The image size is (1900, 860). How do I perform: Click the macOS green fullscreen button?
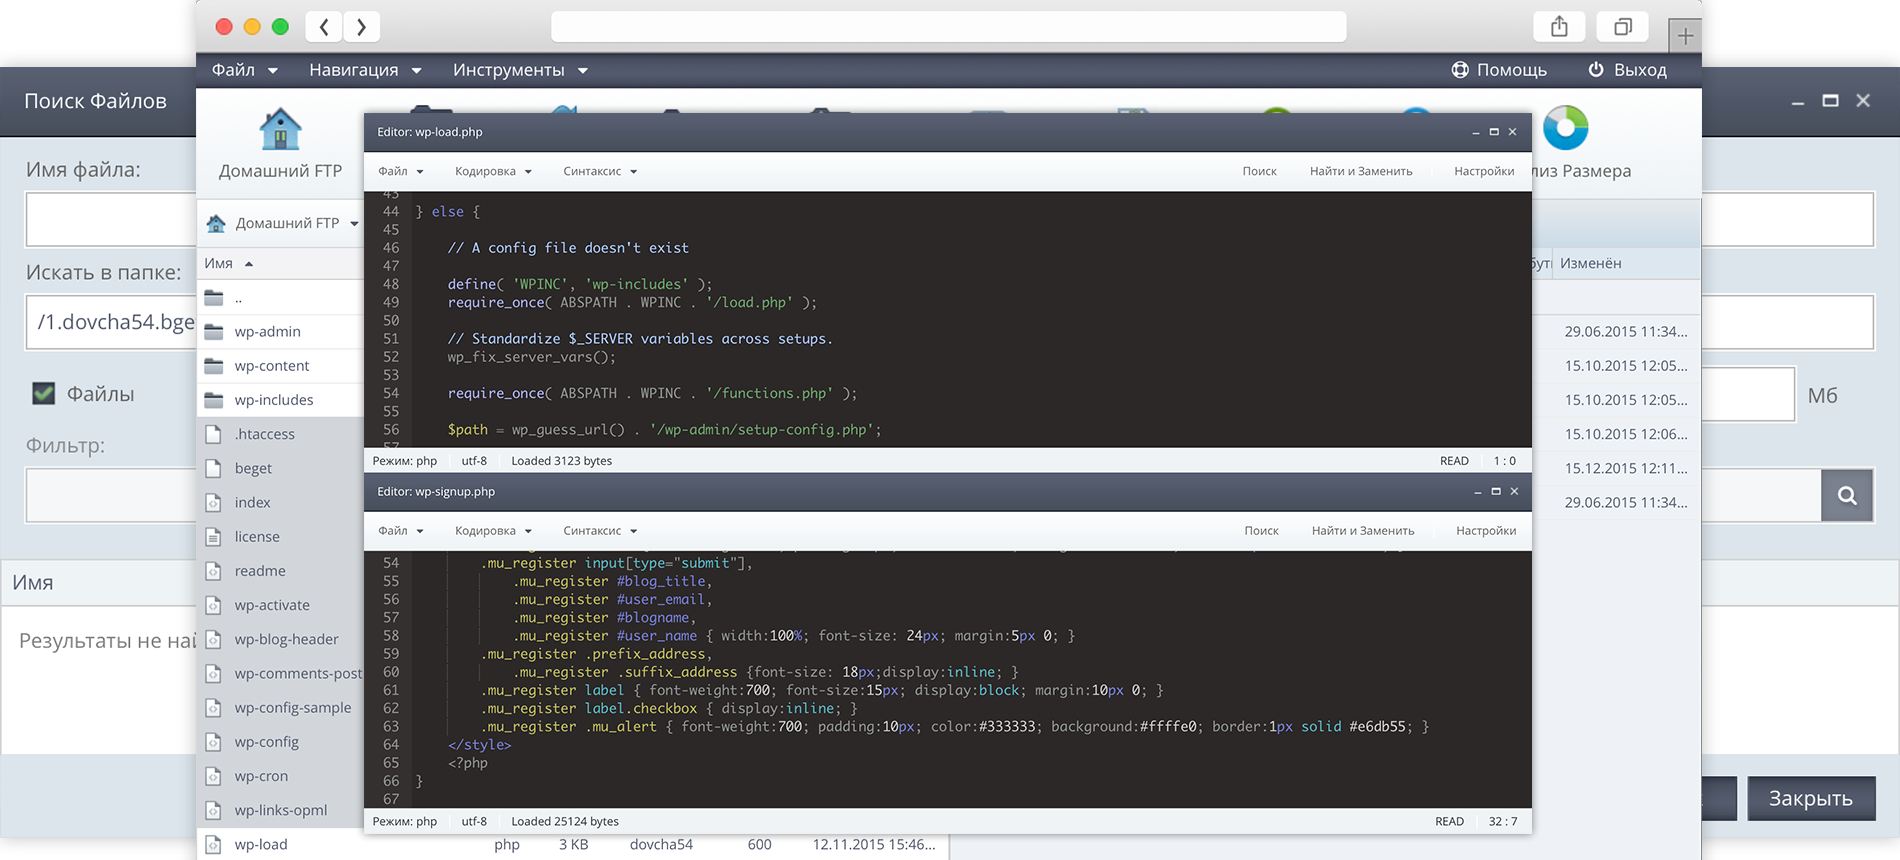[x=280, y=27]
